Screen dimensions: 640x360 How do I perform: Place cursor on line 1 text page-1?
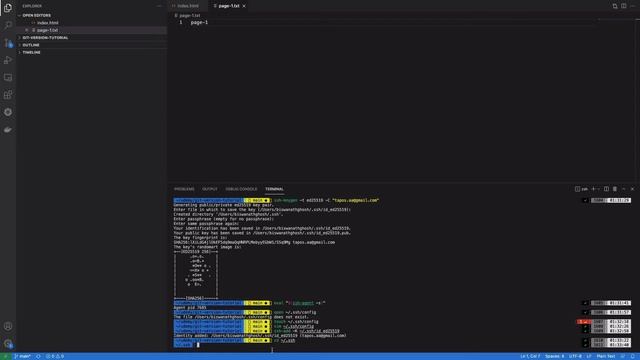(x=199, y=22)
